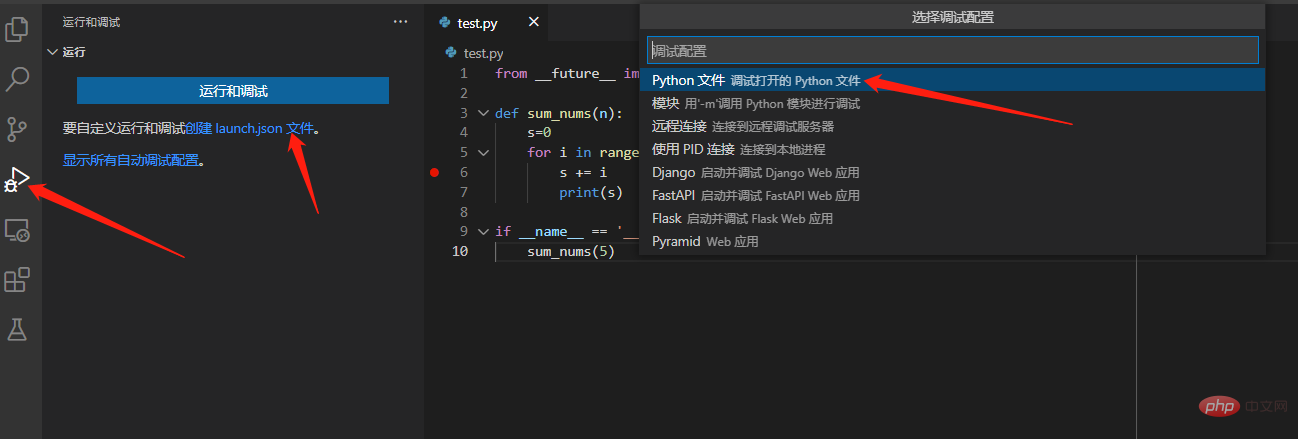Click the three-dot more actions icon
The width and height of the screenshot is (1298, 439).
point(400,21)
